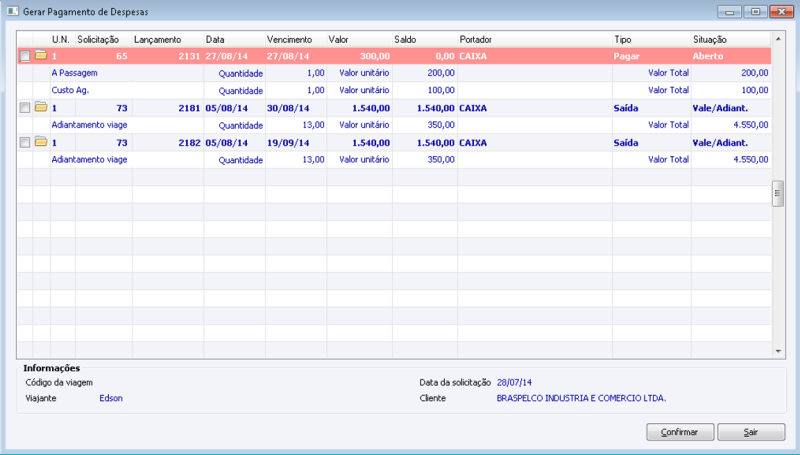Click scrollbar down arrow of the grid
Screen dimensions: 800x455
click(778, 351)
